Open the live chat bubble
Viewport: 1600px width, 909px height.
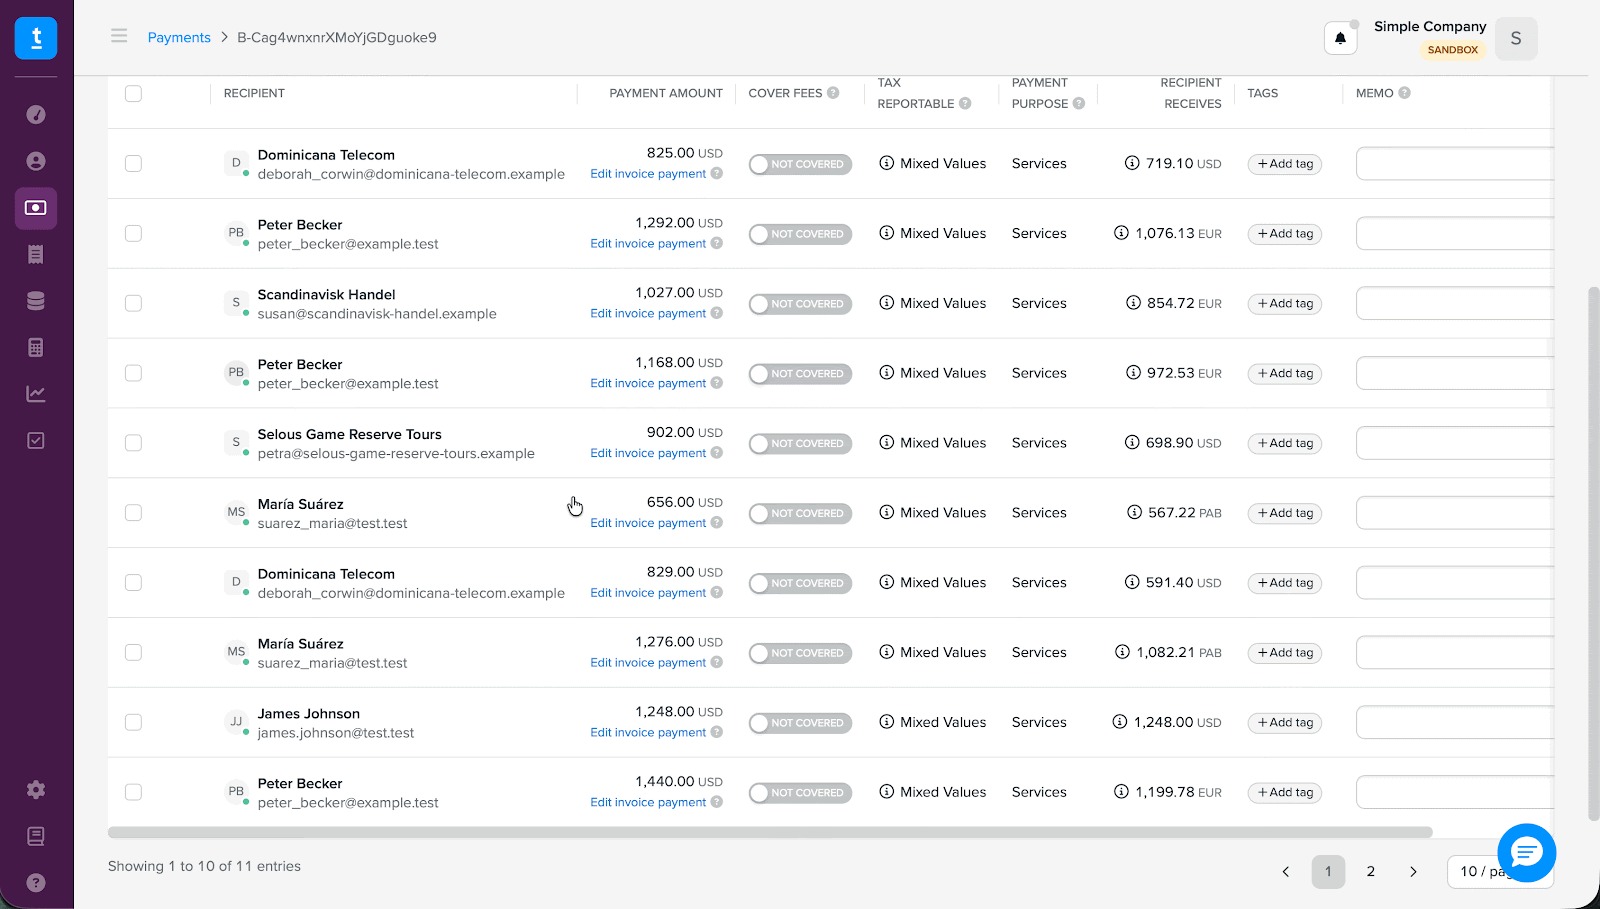[1526, 852]
